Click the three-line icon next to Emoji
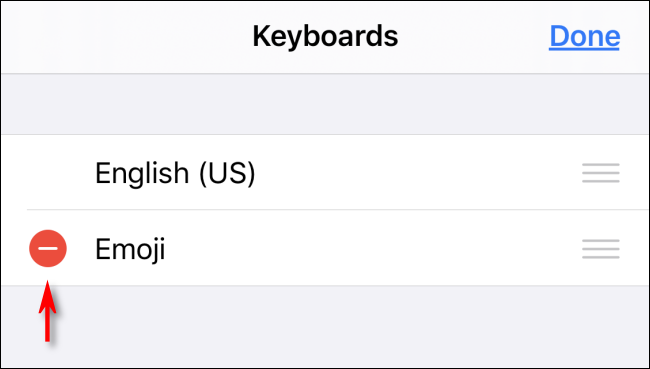Image resolution: width=650 pixels, height=369 pixels. (x=601, y=249)
